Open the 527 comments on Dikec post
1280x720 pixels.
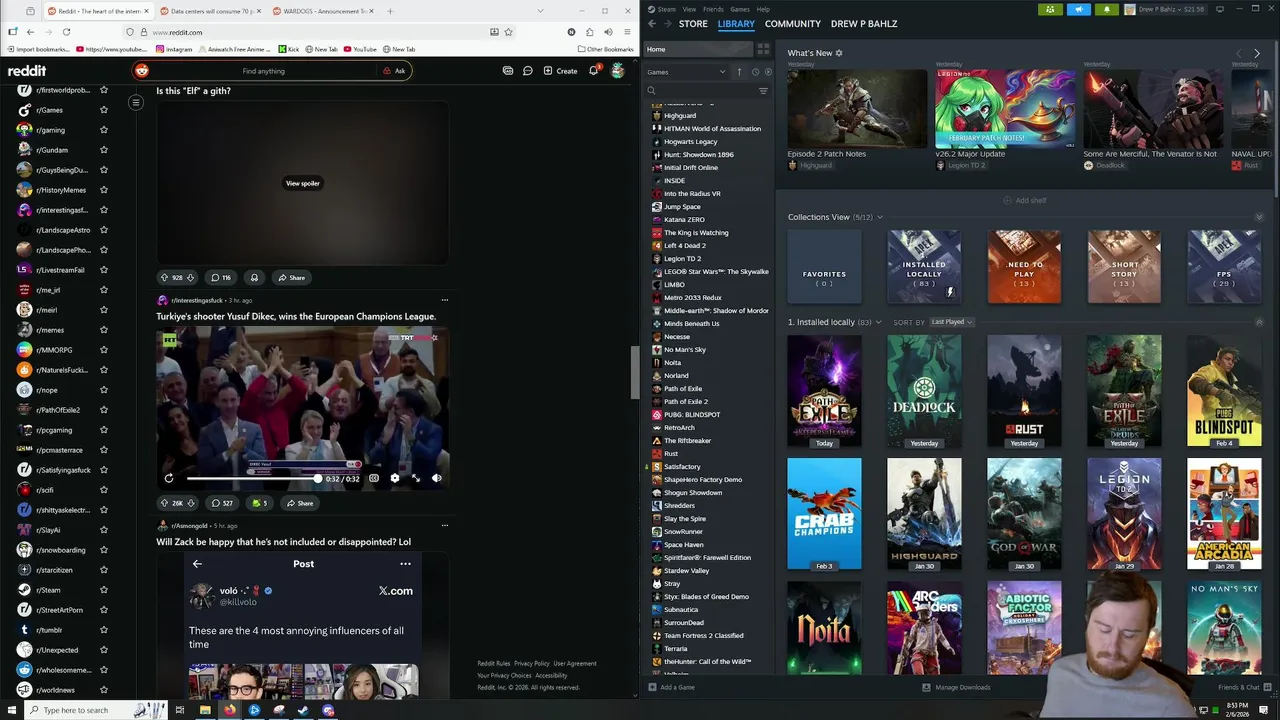coord(222,503)
